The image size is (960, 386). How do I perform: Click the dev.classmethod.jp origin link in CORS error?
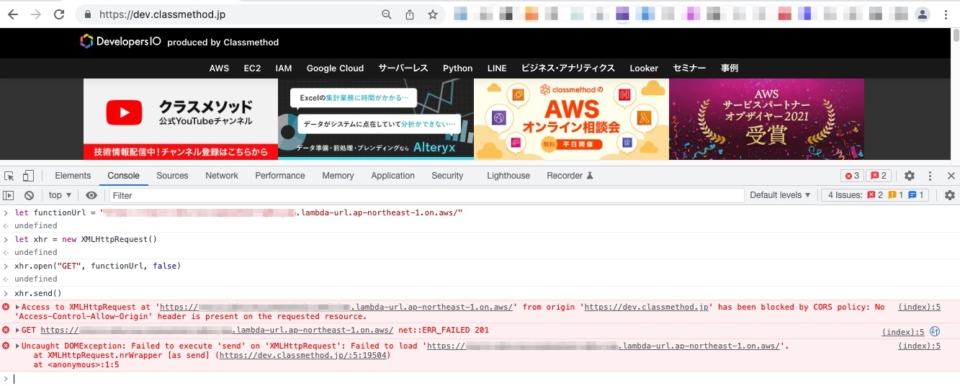tap(646, 307)
